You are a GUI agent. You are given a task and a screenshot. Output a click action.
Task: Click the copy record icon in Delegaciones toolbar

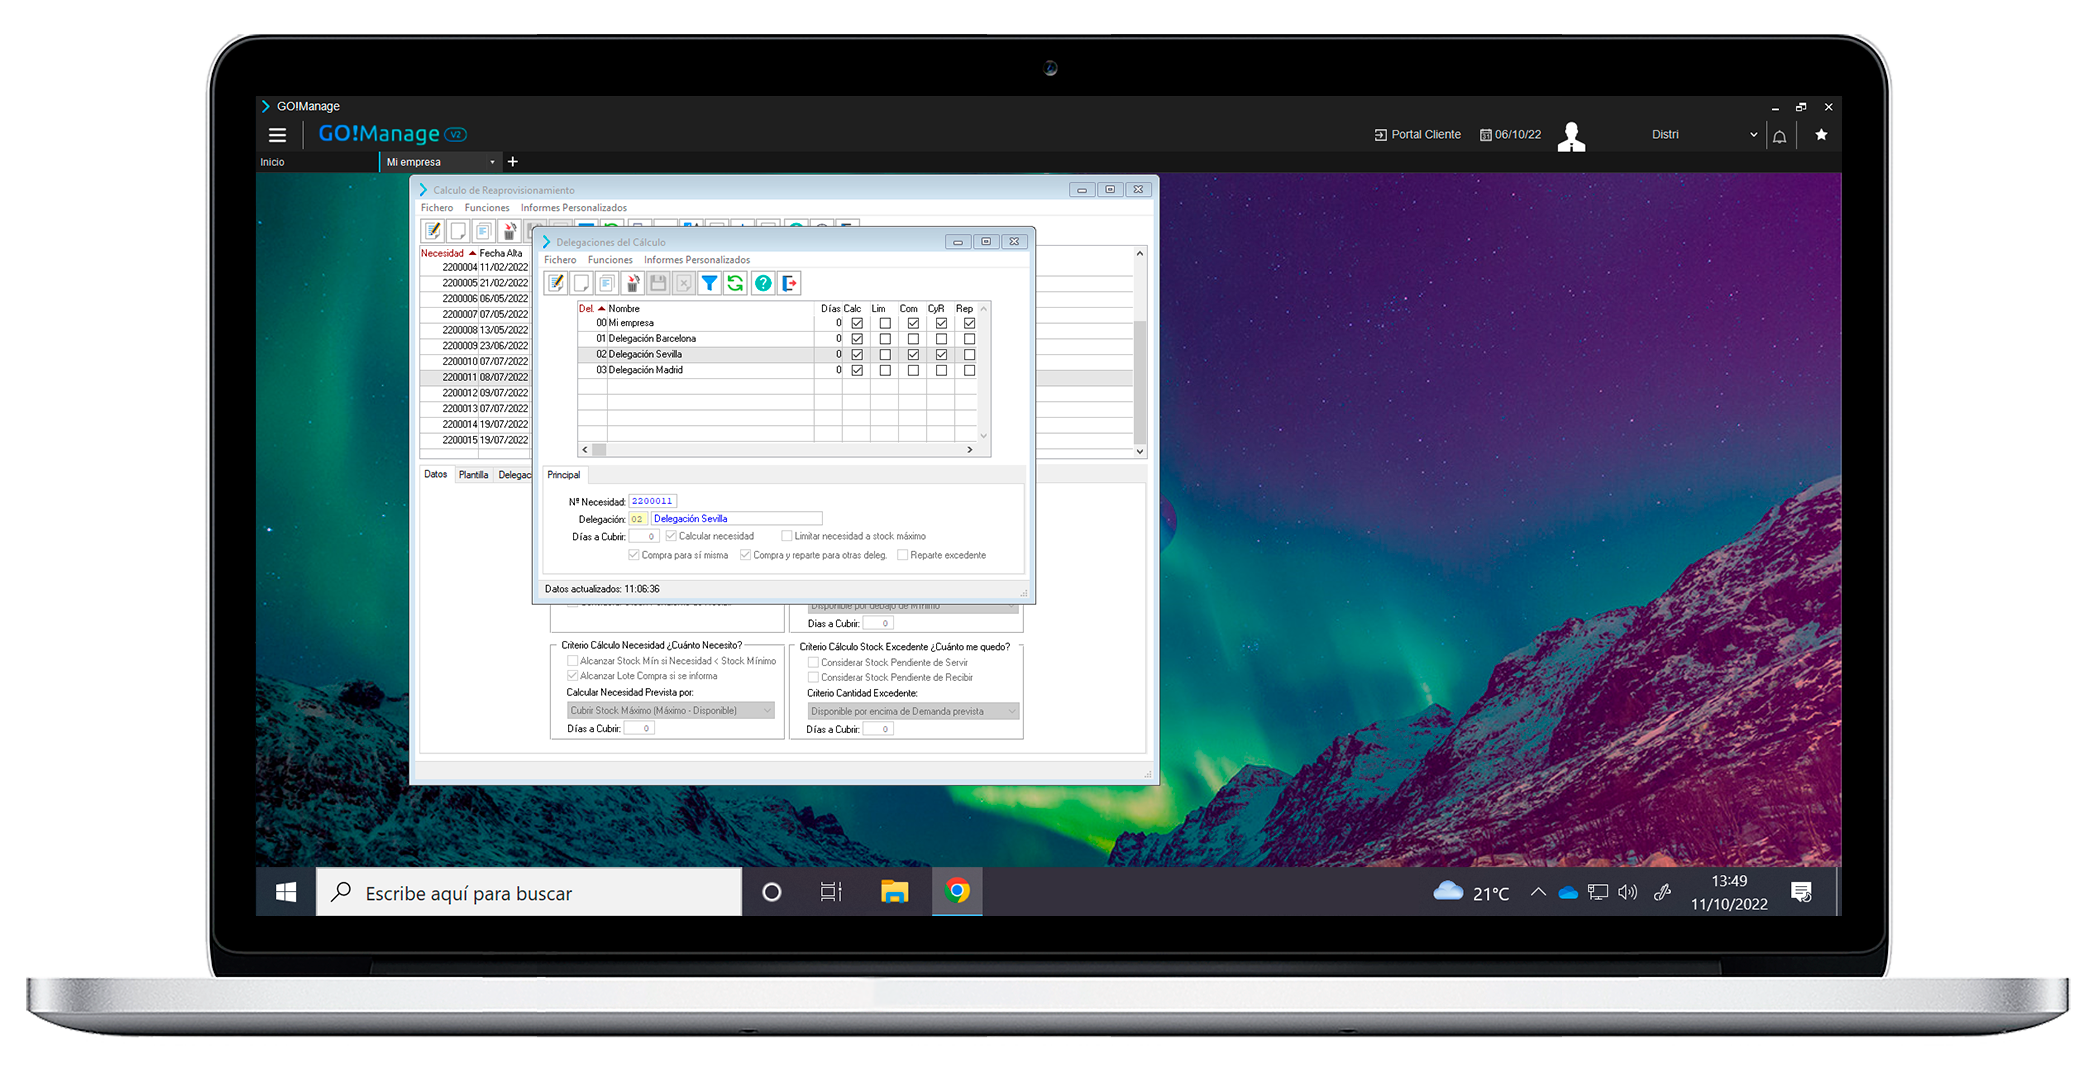(607, 284)
